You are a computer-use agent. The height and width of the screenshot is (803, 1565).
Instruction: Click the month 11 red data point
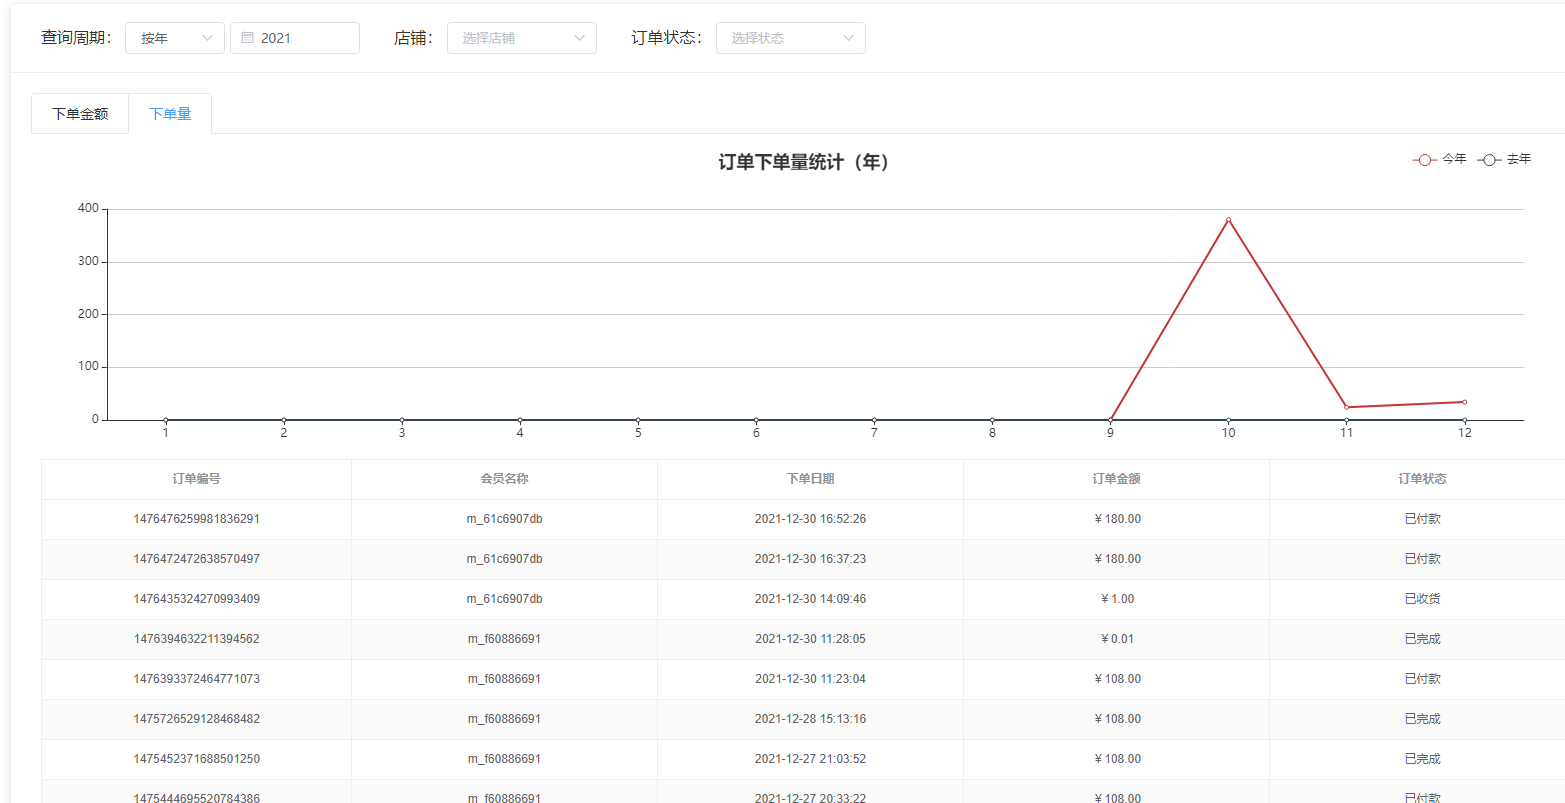(1346, 407)
